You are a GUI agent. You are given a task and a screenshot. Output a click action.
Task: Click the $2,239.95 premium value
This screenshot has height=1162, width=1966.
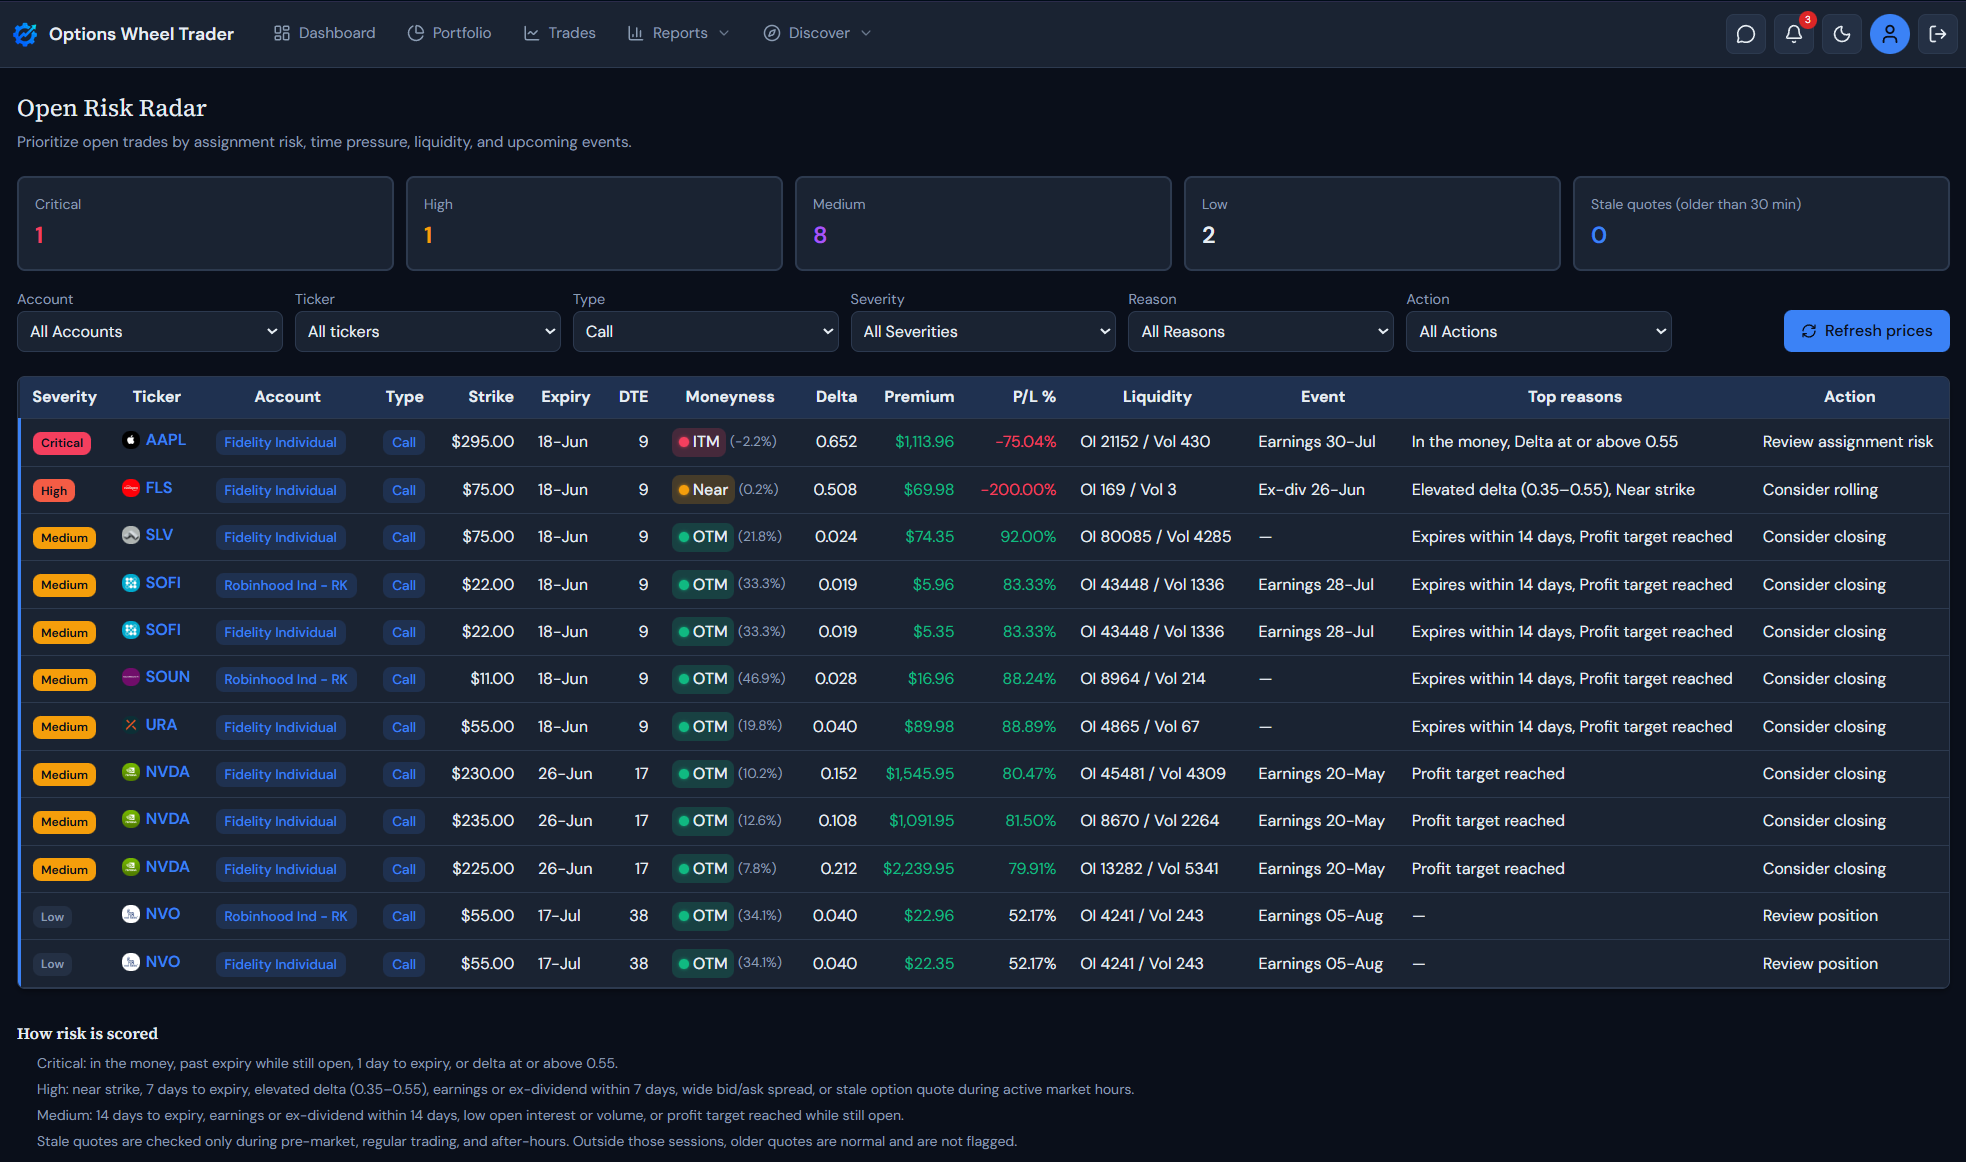tap(918, 869)
